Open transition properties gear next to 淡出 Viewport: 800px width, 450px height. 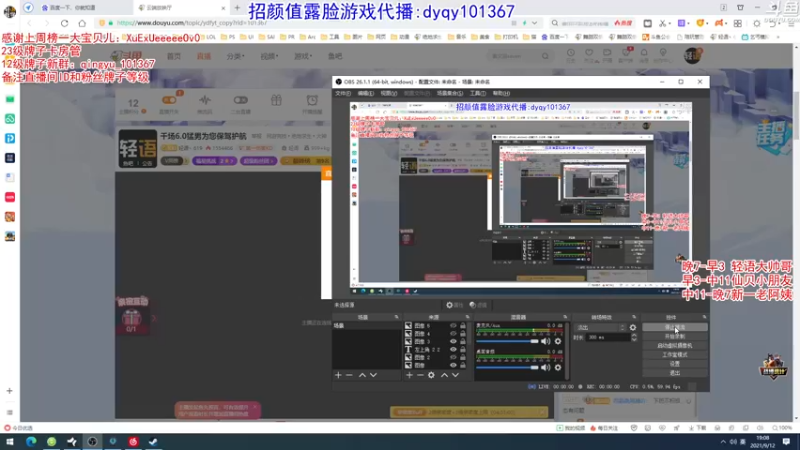point(633,328)
